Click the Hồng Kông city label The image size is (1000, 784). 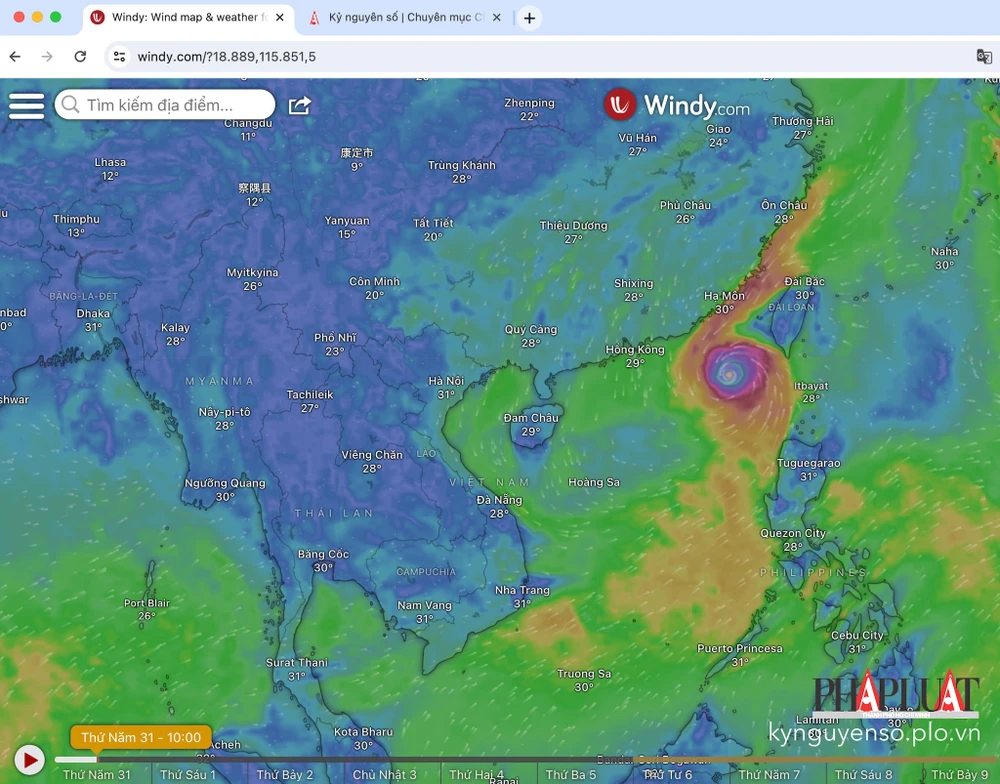point(635,350)
